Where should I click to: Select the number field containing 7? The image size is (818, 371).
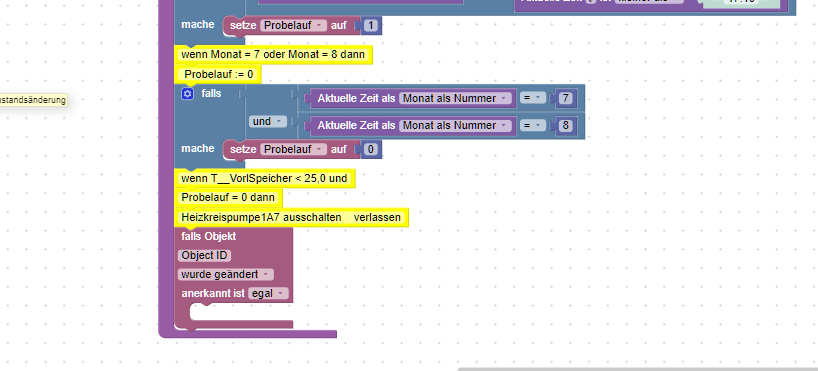(566, 98)
